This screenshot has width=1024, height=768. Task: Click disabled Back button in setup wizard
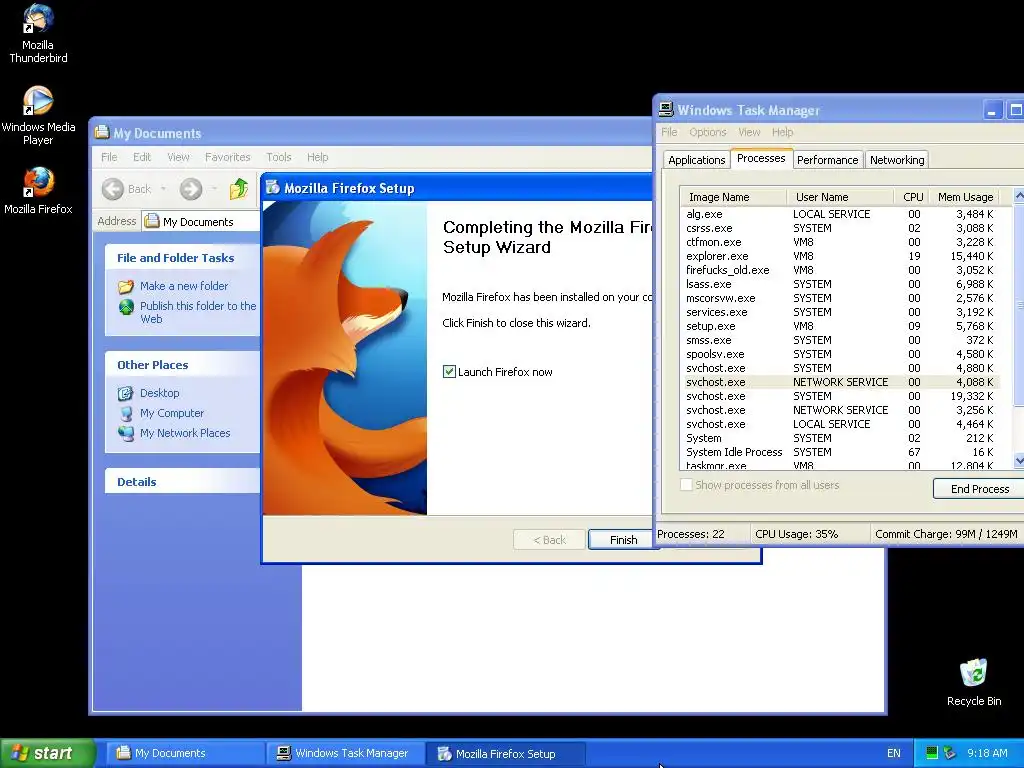pos(549,540)
